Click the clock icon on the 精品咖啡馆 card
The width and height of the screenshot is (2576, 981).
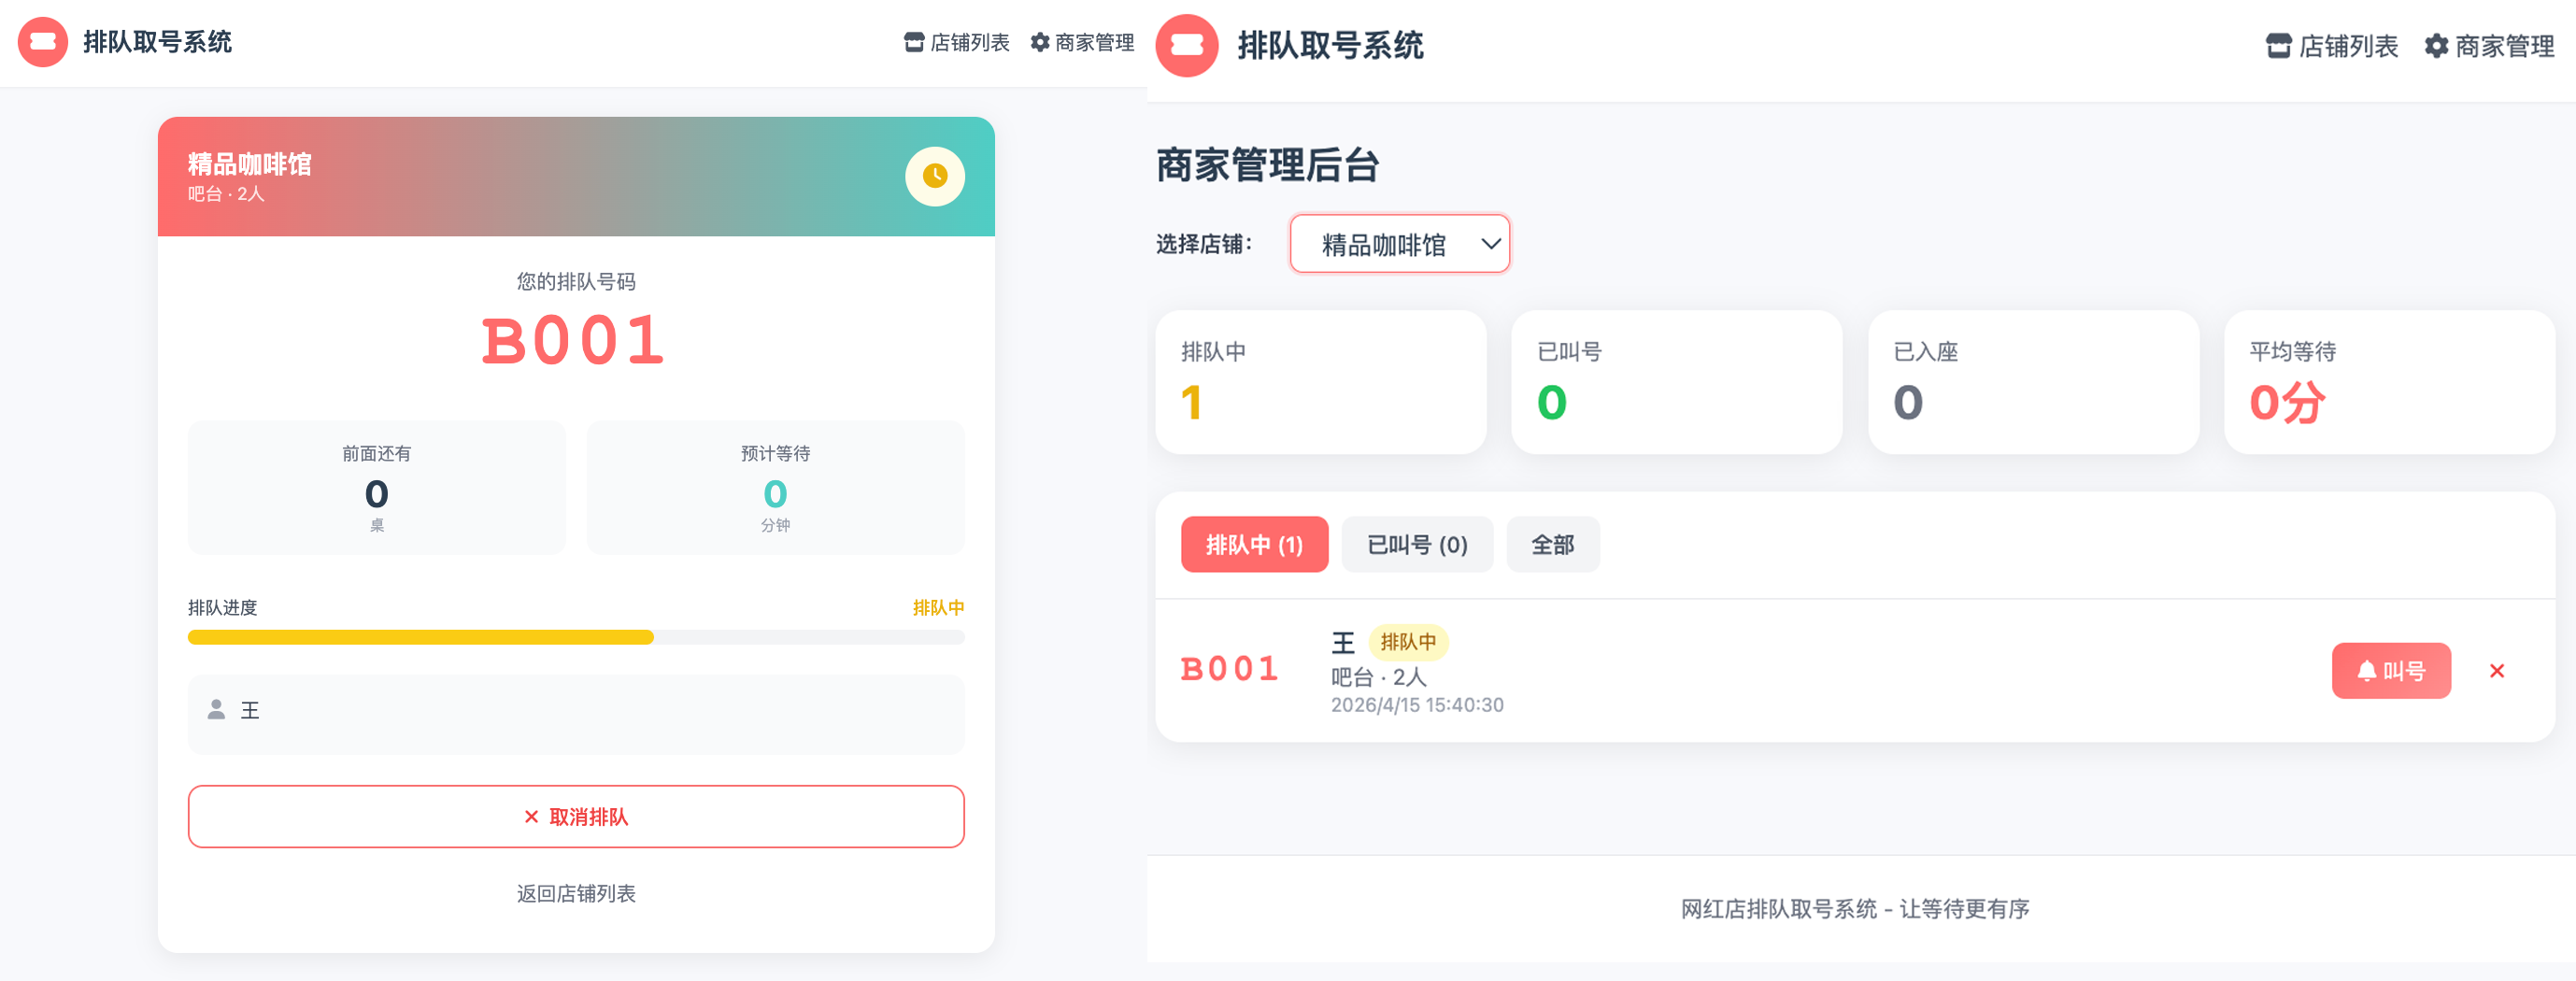(x=935, y=177)
